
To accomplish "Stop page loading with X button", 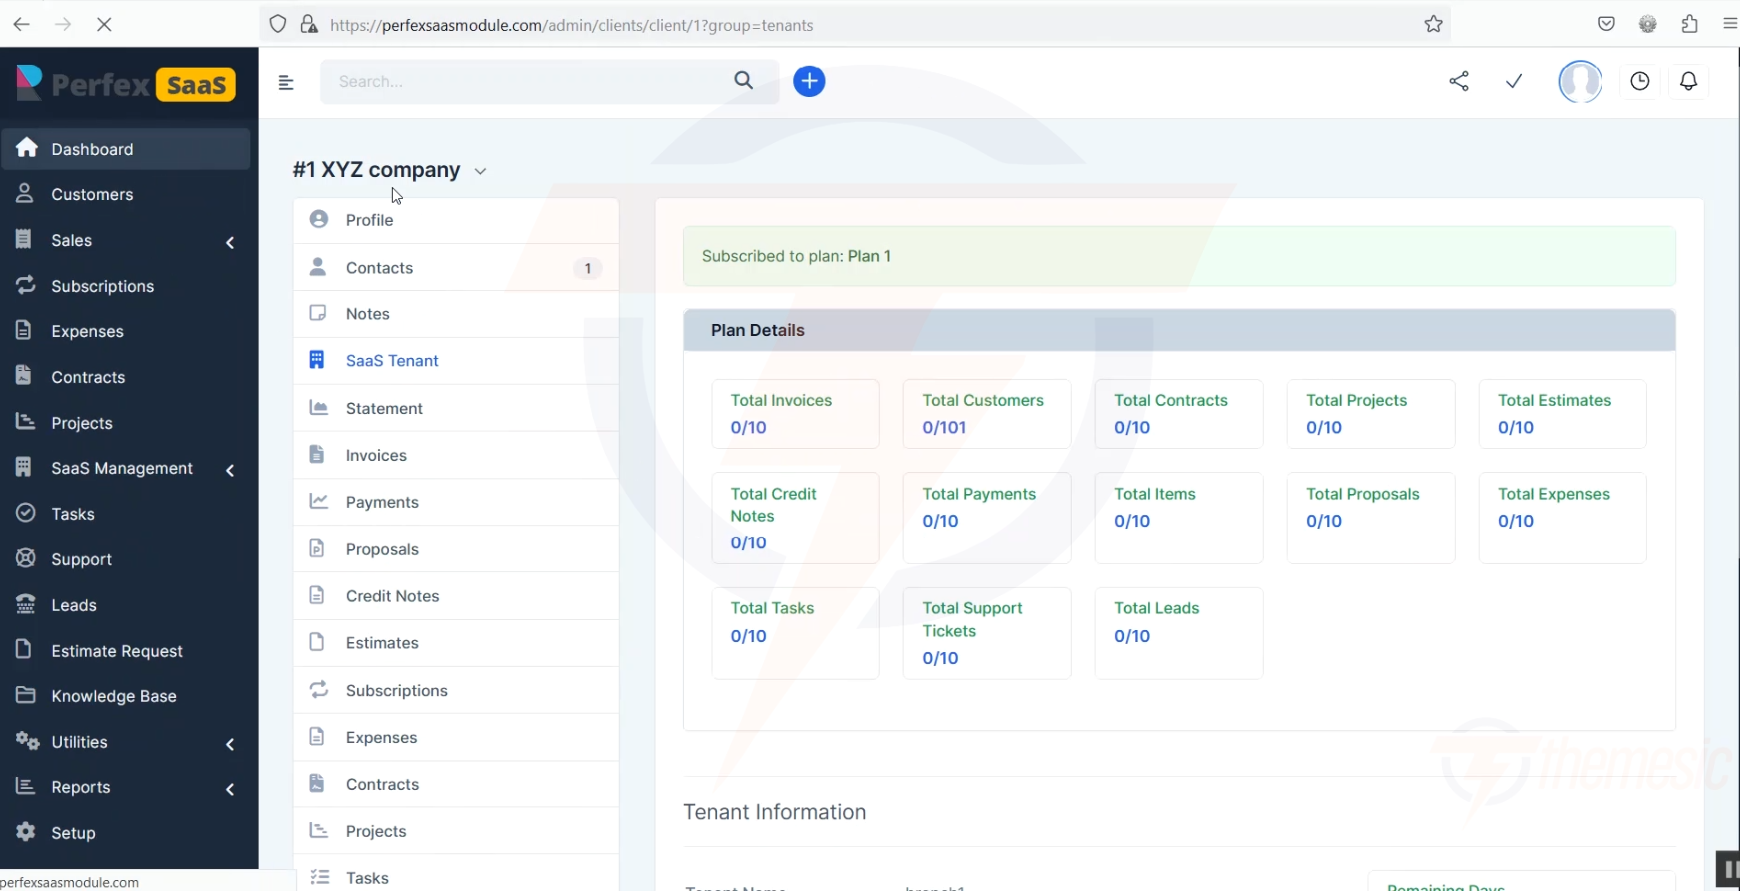I will point(104,24).
